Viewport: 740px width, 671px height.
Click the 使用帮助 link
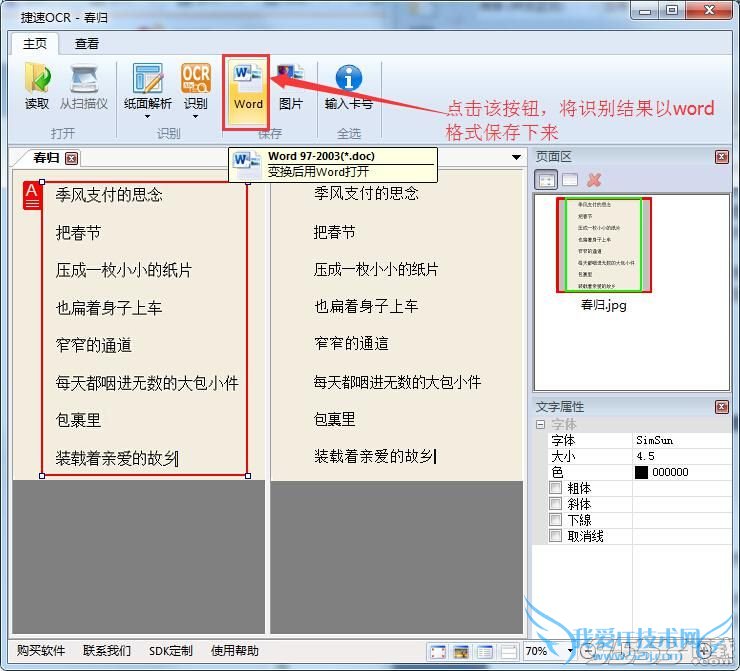(235, 651)
